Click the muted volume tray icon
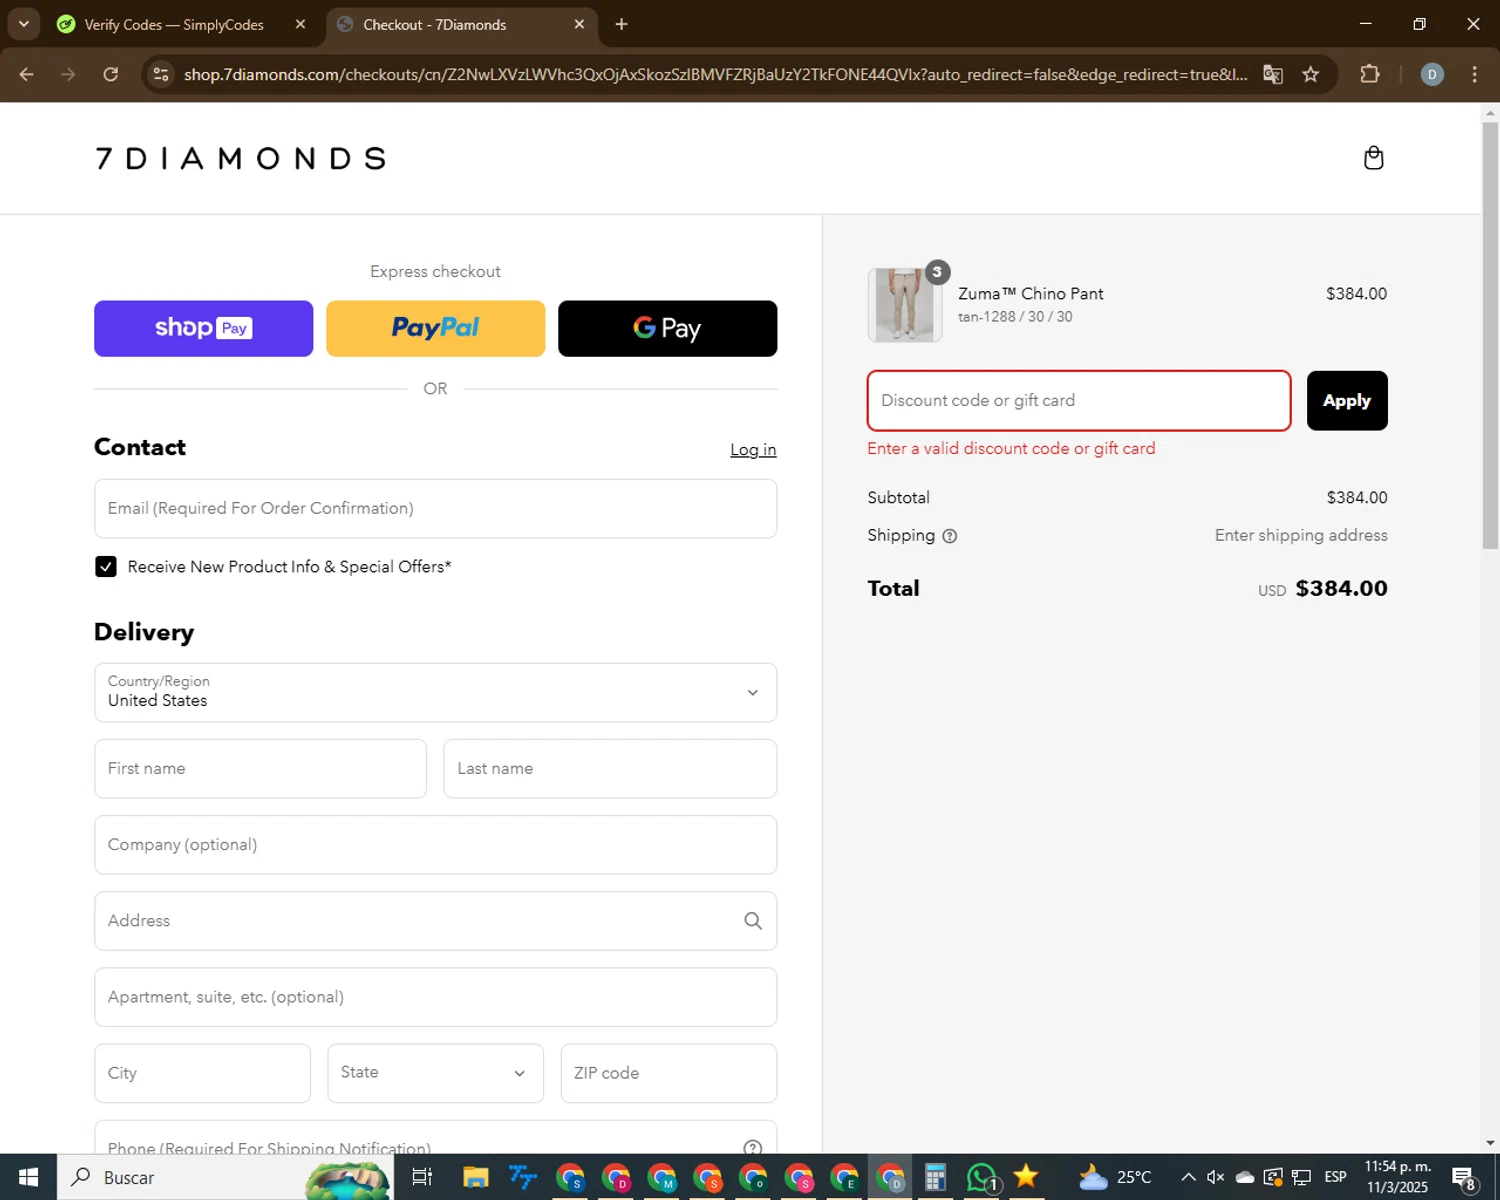This screenshot has width=1500, height=1200. click(x=1216, y=1177)
